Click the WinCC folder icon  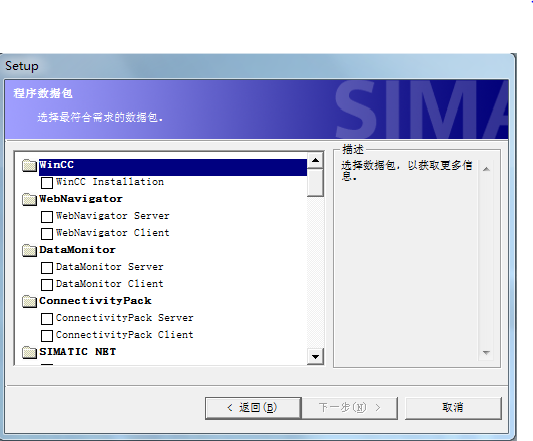coord(29,165)
